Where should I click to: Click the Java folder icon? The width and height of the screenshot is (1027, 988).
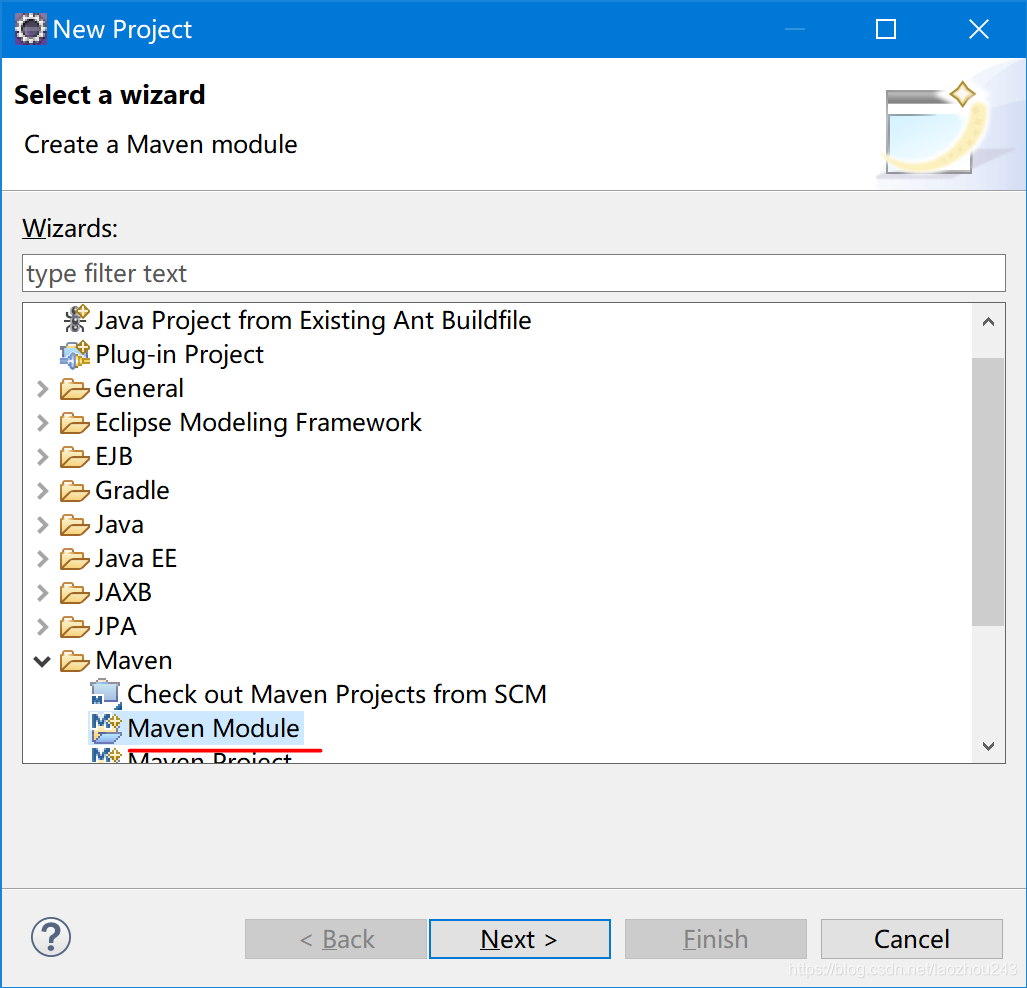click(x=75, y=525)
